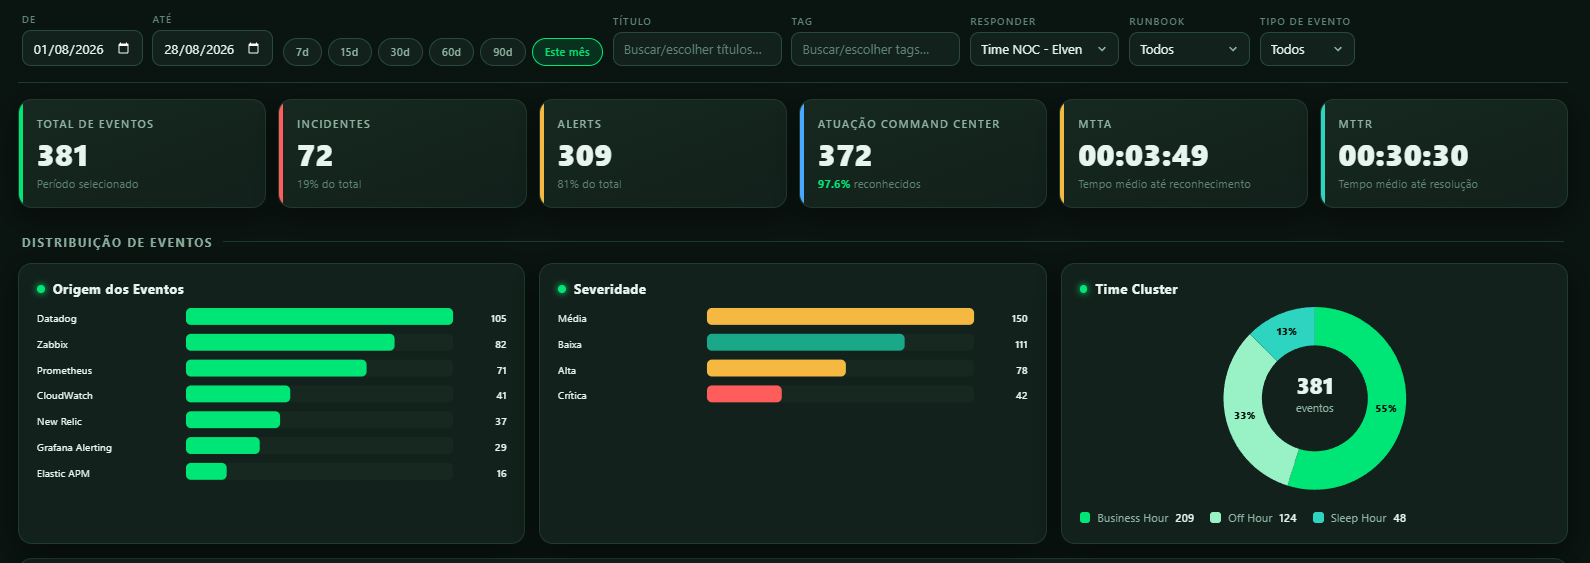Focus the Título search field
This screenshot has width=1590, height=563.
point(697,49)
